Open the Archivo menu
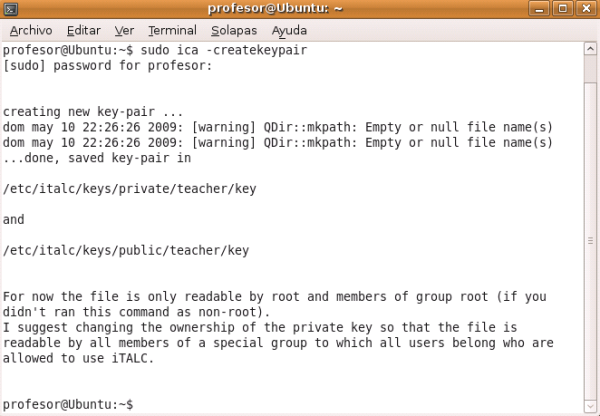This screenshot has height=416, width=600. click(30, 30)
